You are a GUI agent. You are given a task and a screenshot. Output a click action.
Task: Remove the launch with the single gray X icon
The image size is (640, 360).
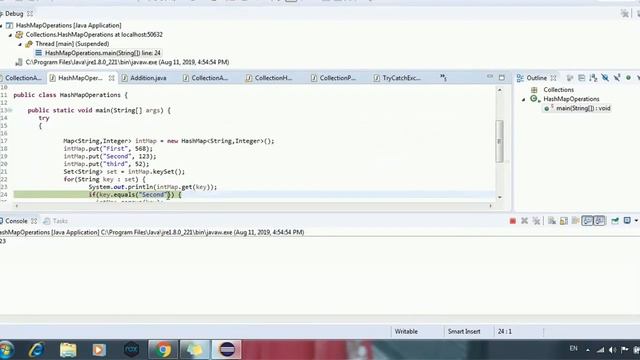click(x=524, y=221)
